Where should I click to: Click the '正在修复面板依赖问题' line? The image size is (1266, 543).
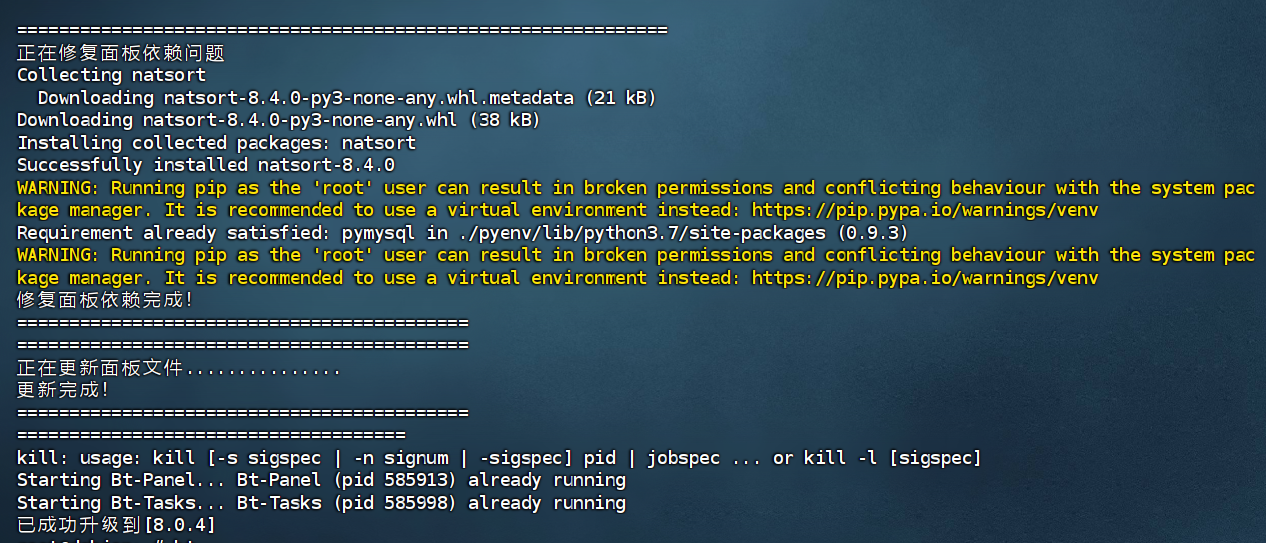[121, 53]
